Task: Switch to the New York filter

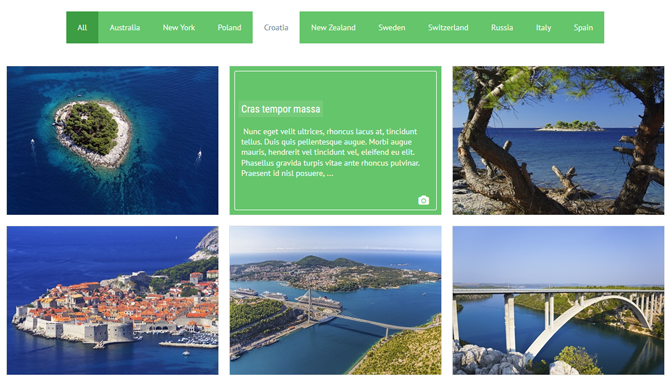Action: pos(179,27)
